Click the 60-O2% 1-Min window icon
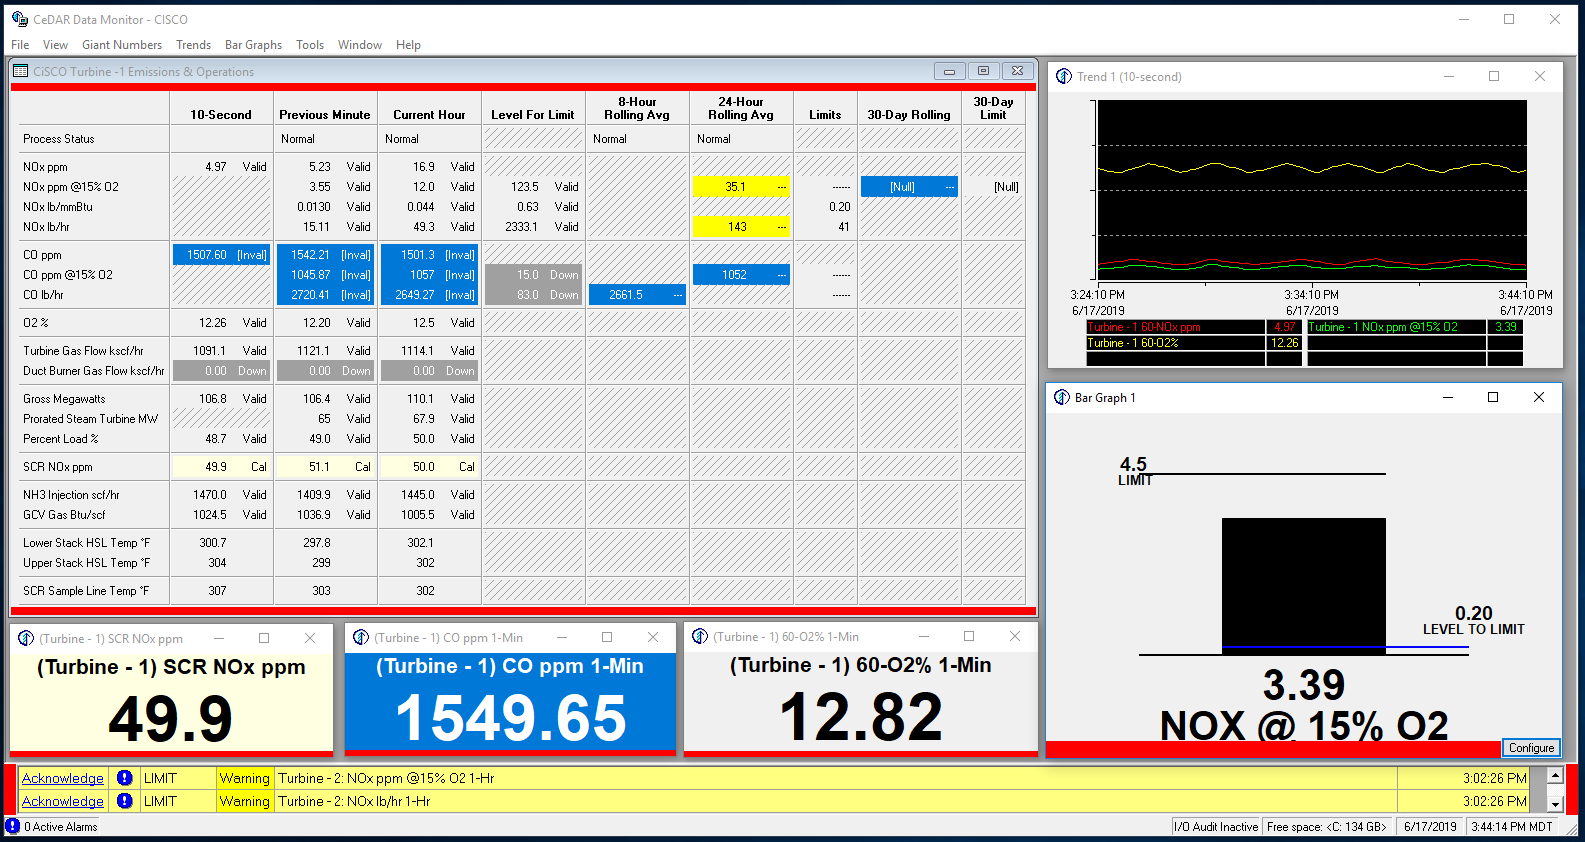Image resolution: width=1585 pixels, height=842 pixels. pyautogui.click(x=700, y=636)
